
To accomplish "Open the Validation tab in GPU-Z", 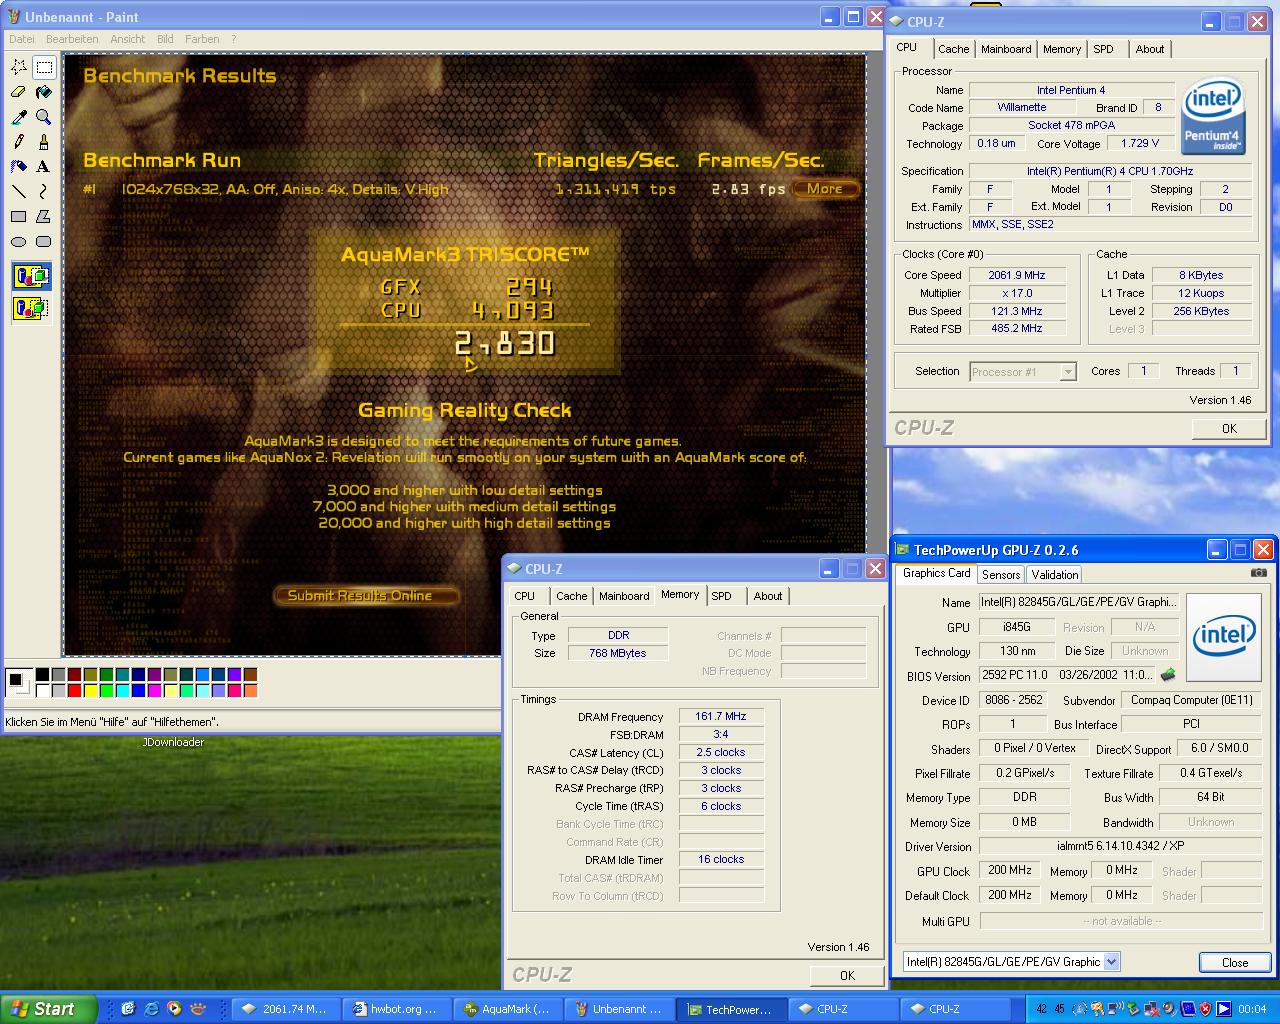I will 1055,575.
